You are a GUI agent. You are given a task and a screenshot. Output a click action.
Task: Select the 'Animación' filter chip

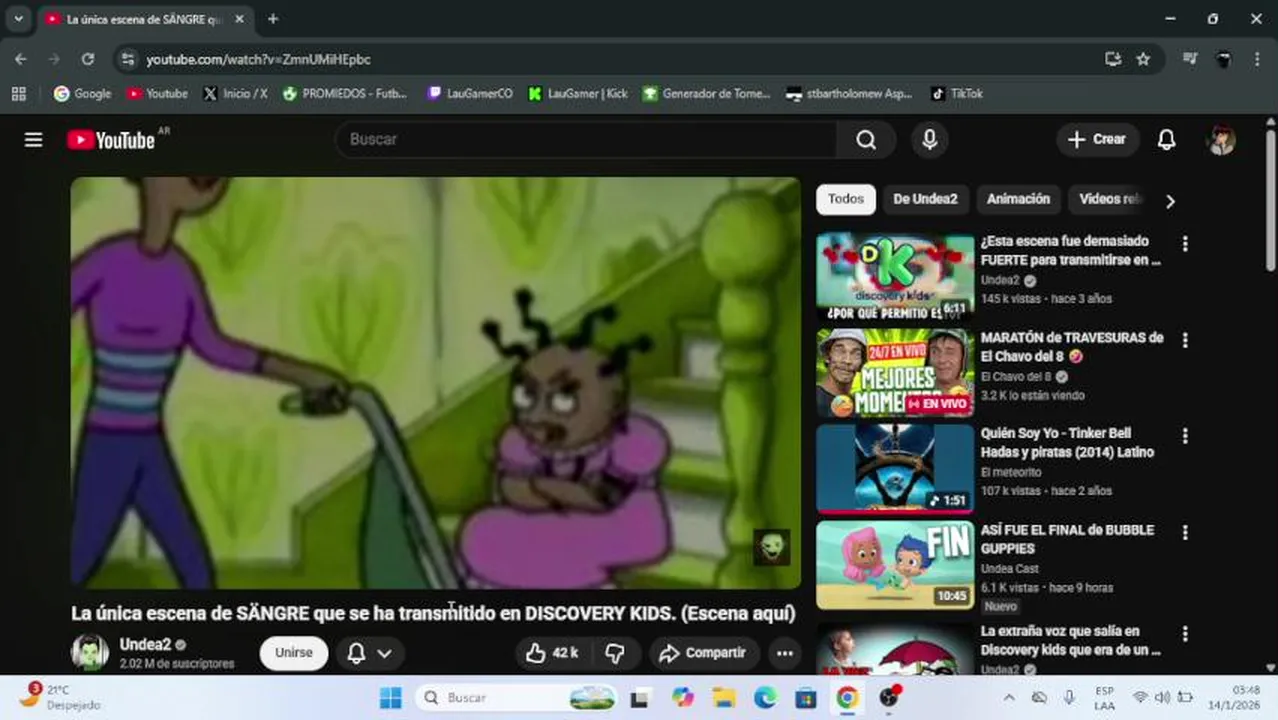pos(1018,199)
